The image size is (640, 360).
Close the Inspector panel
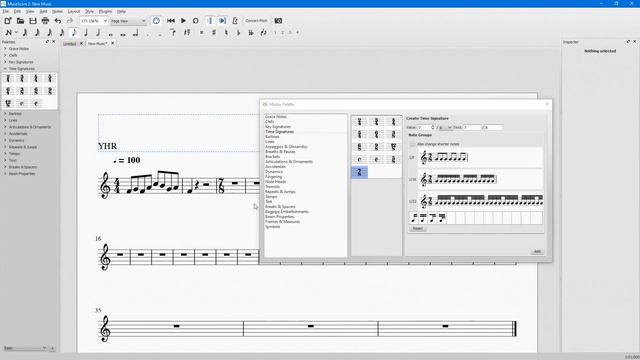click(635, 42)
